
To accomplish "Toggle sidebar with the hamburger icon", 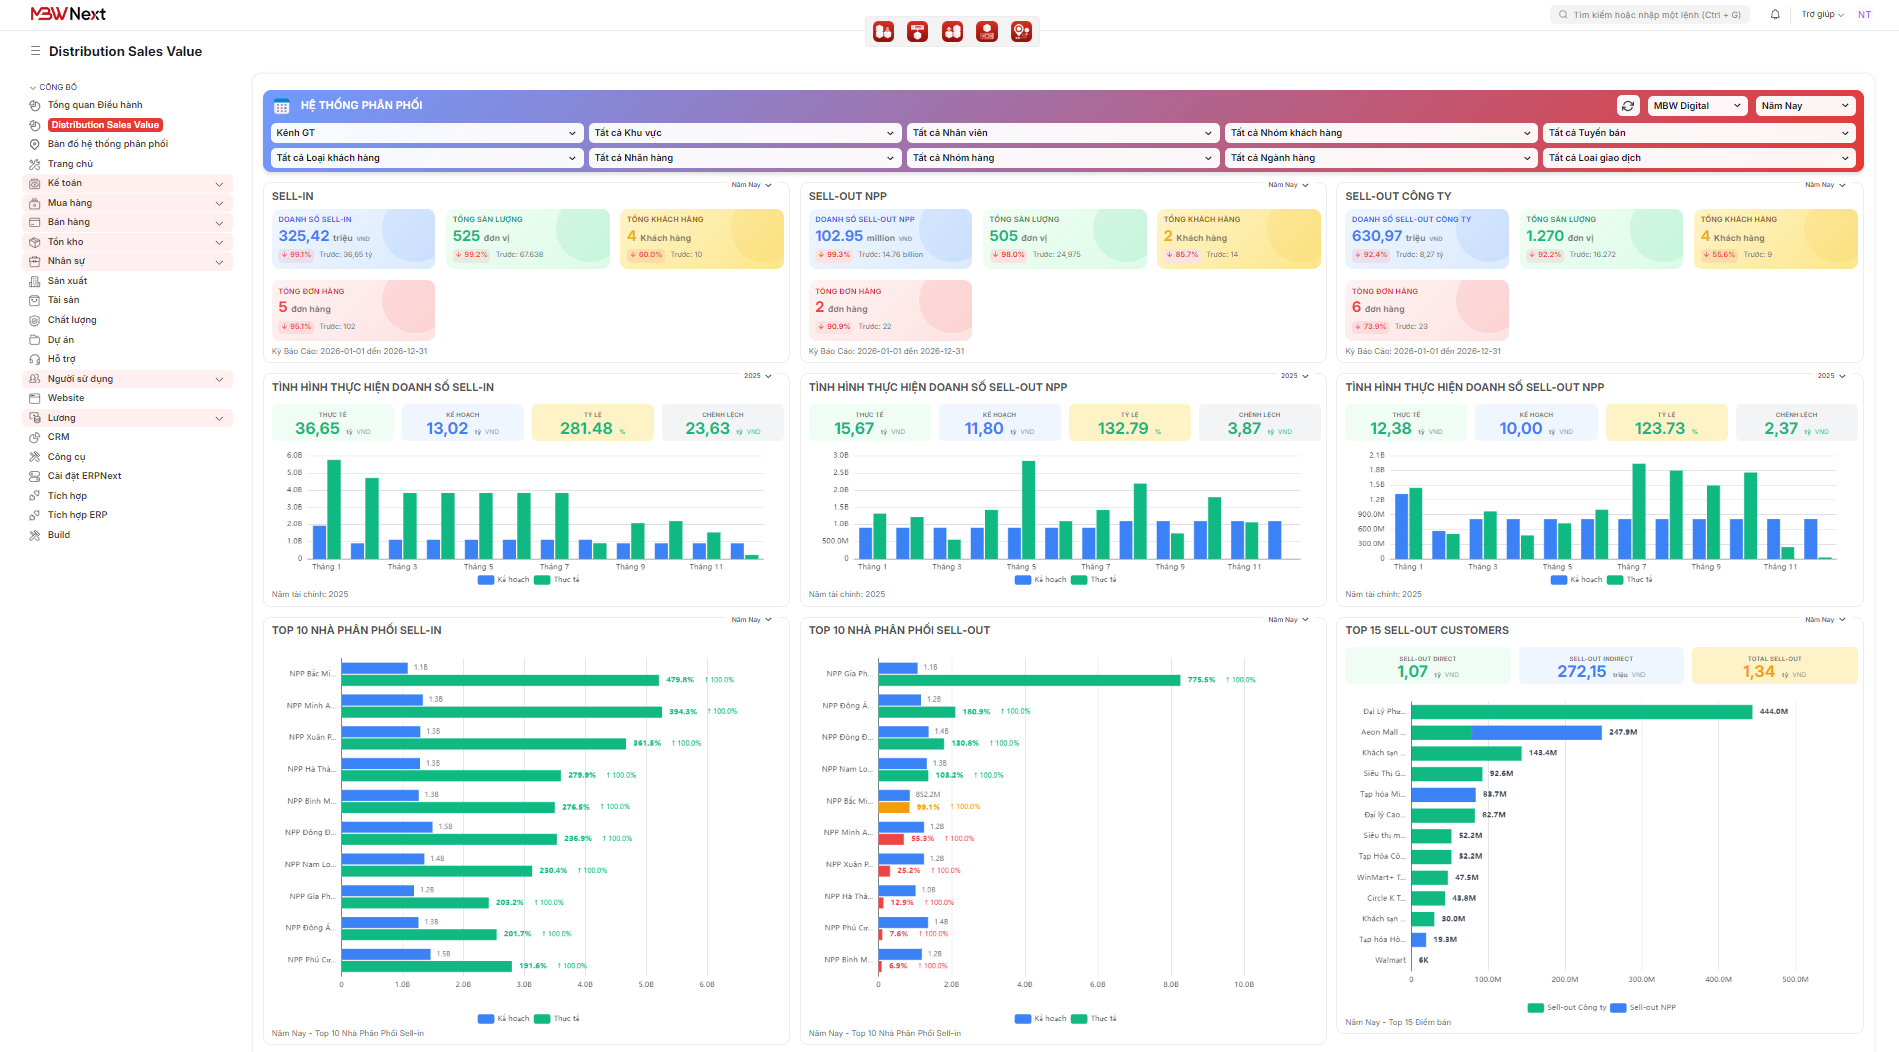I will (x=35, y=51).
